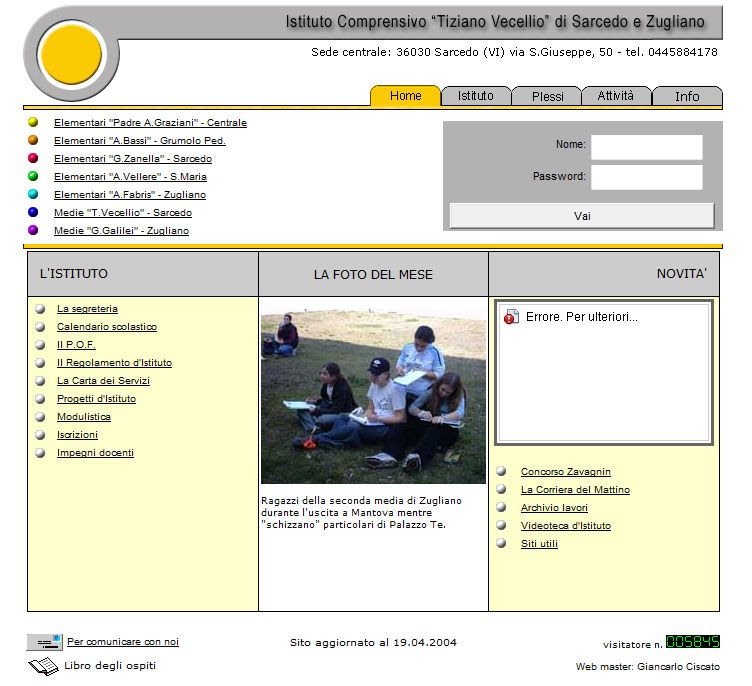The height and width of the screenshot is (686, 752).
Task: Open Elementari "Padre A.Graziani" - Centrale link
Action: coord(150,122)
